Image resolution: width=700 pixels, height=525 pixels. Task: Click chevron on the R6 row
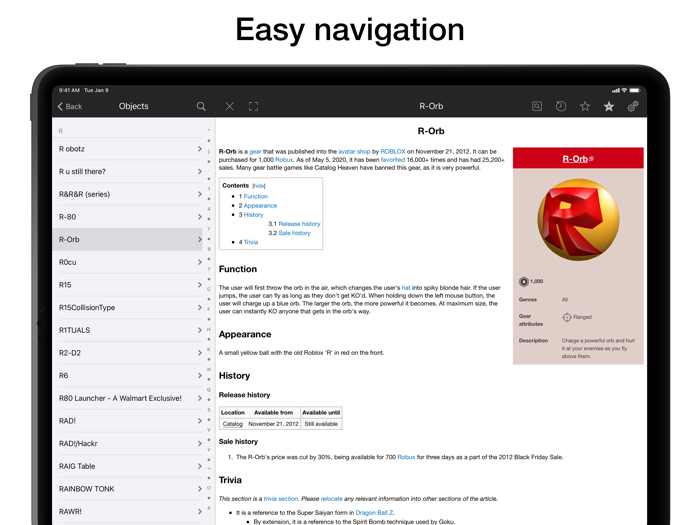click(200, 375)
